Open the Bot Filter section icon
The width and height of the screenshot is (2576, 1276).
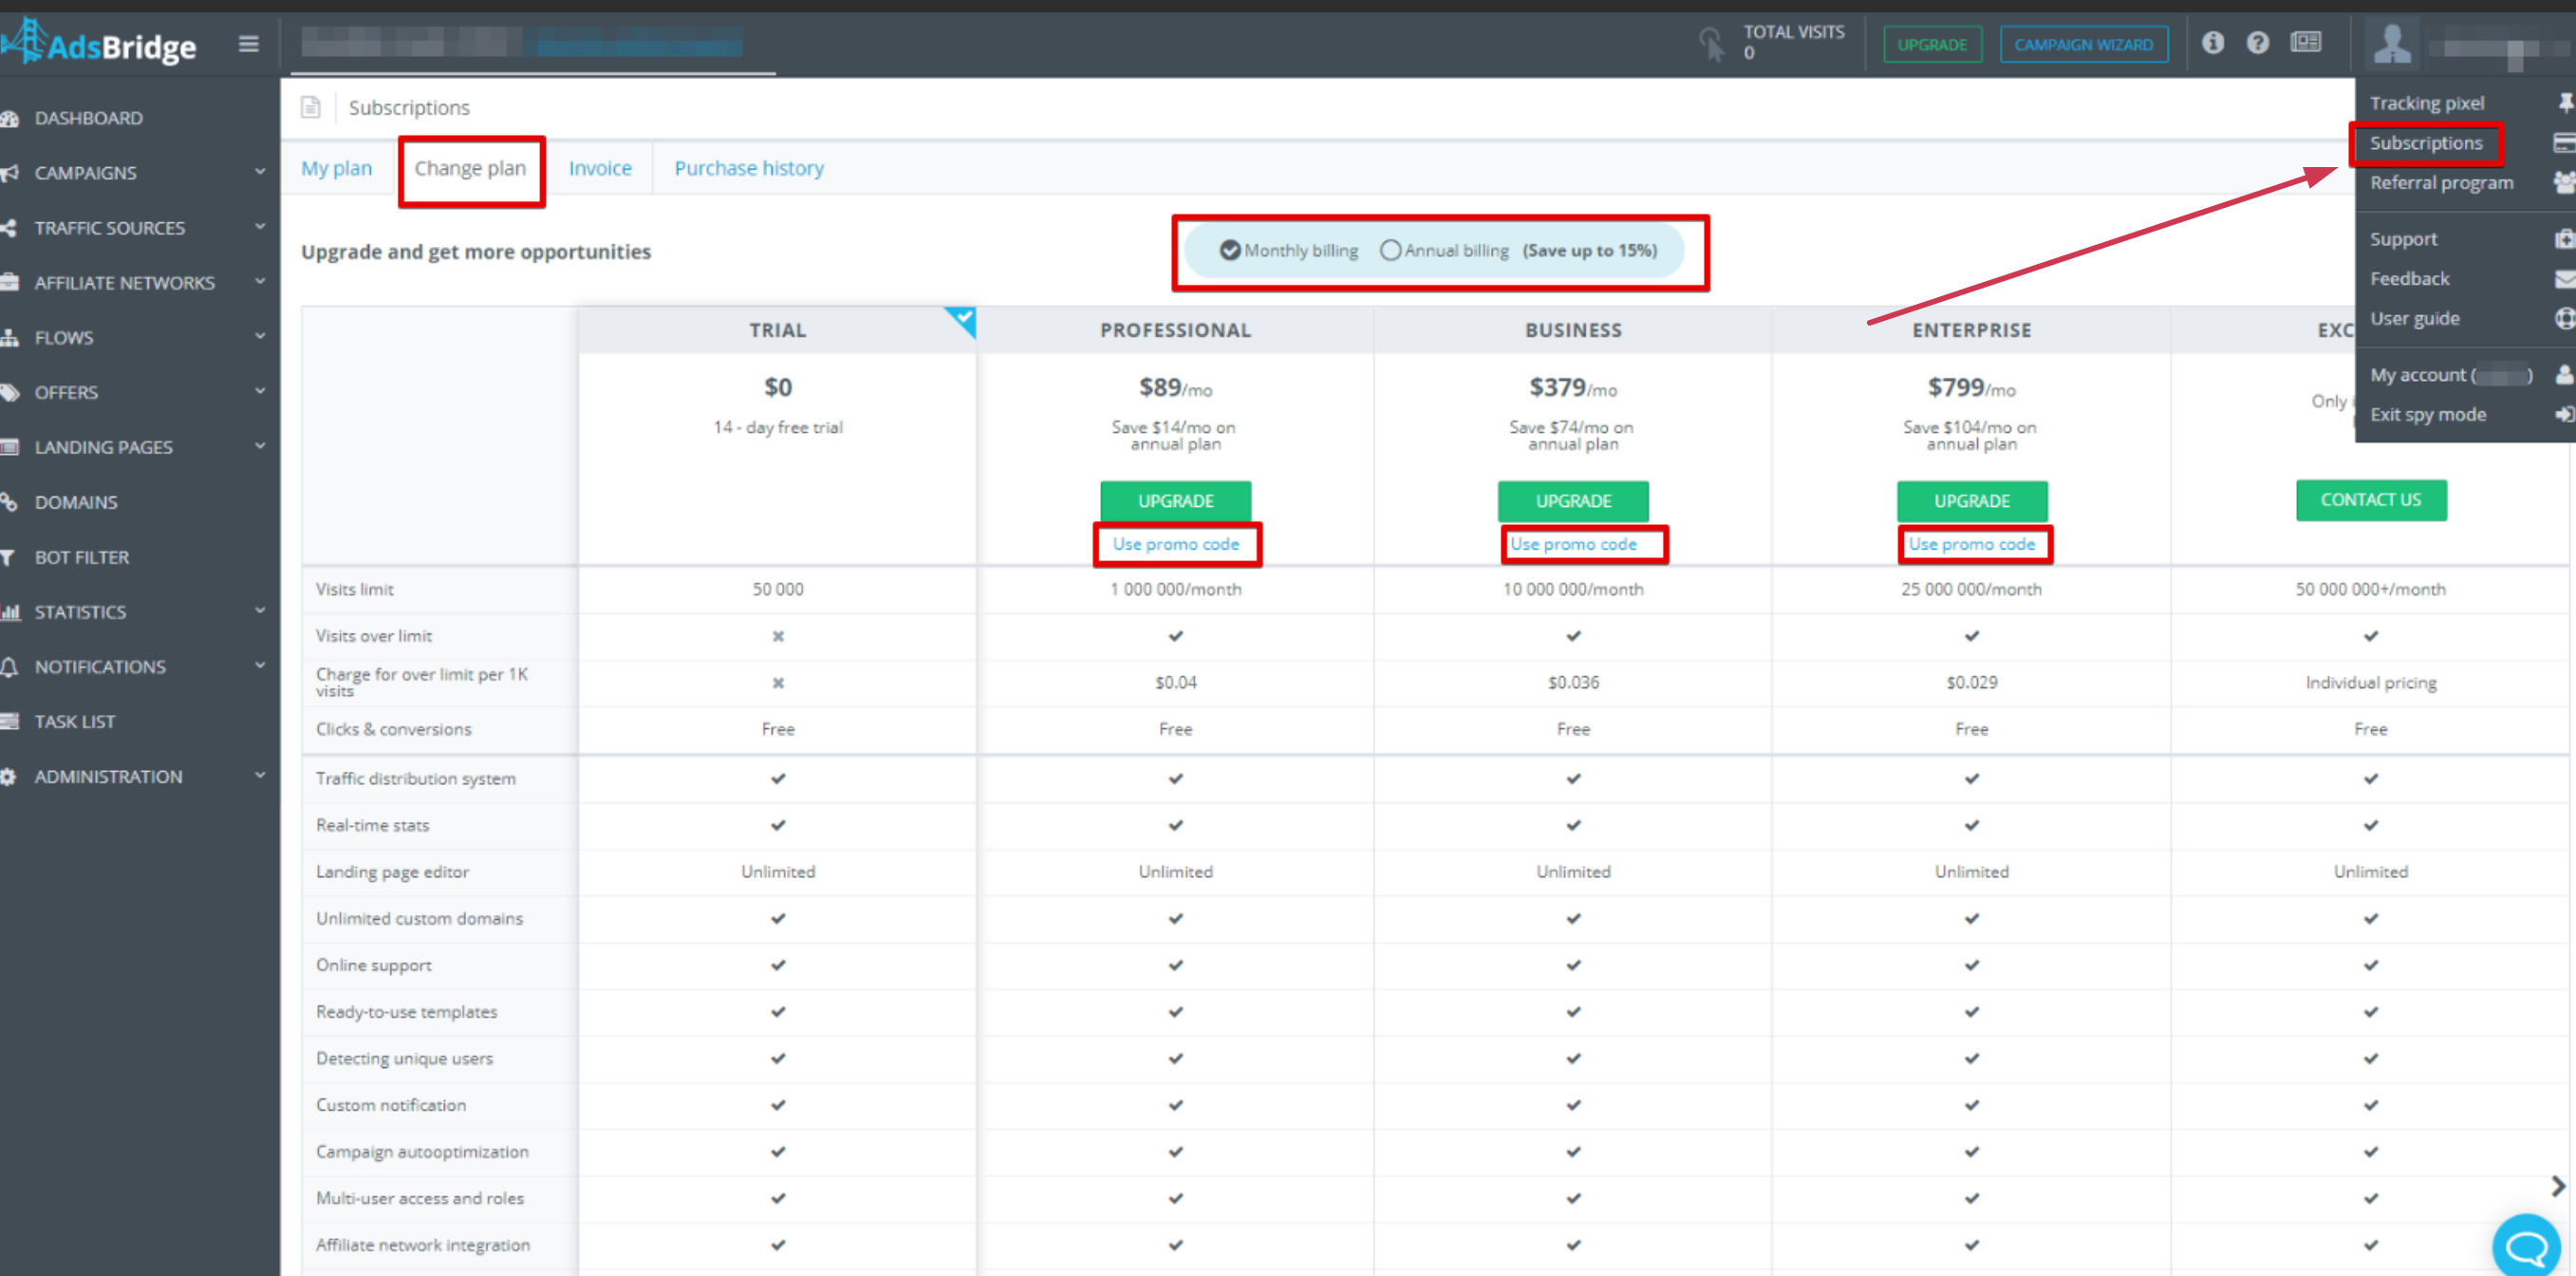pos(12,556)
